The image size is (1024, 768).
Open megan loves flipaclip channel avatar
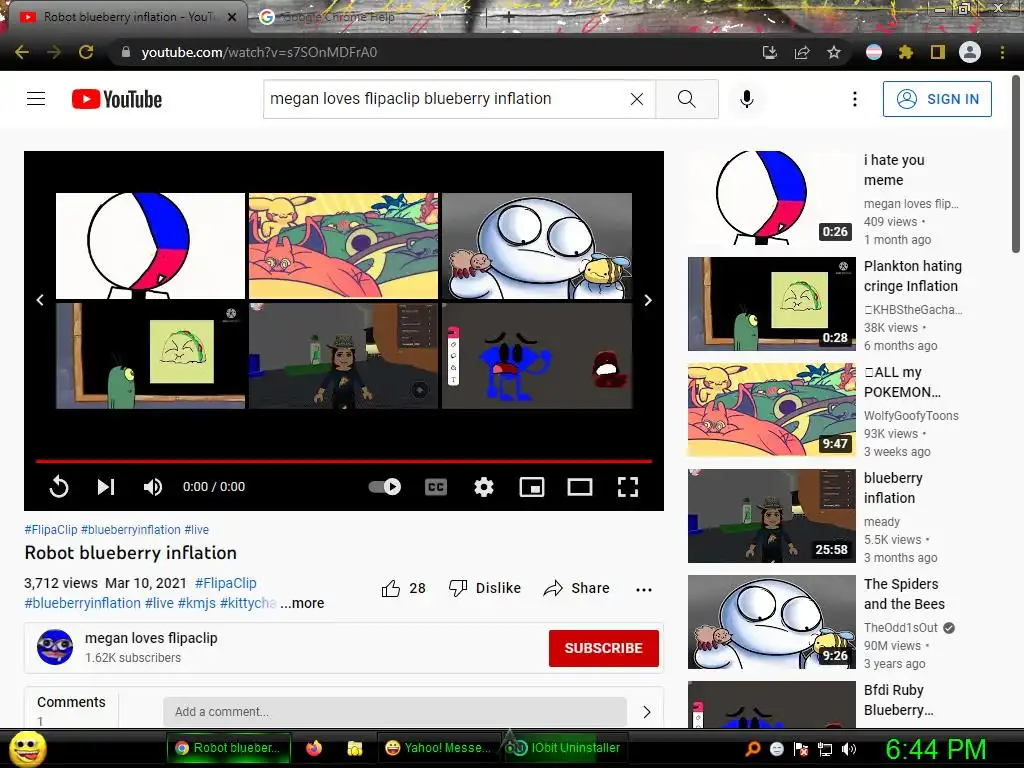click(55, 647)
